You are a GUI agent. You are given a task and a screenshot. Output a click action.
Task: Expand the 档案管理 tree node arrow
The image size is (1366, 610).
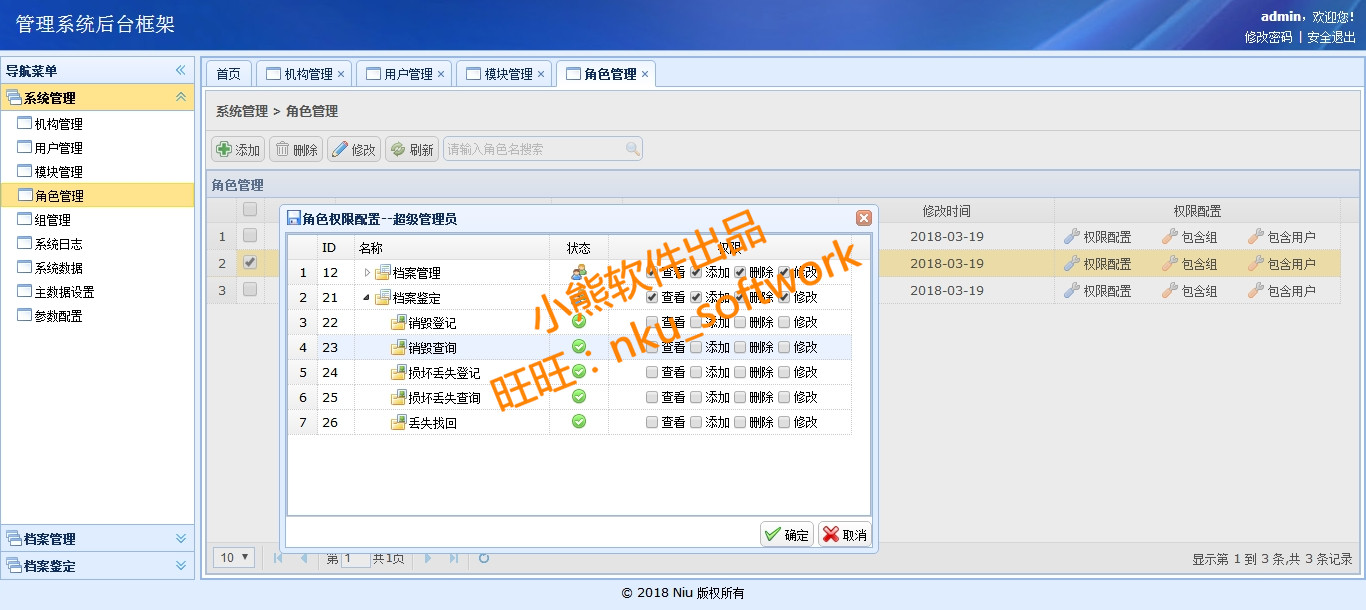click(367, 272)
